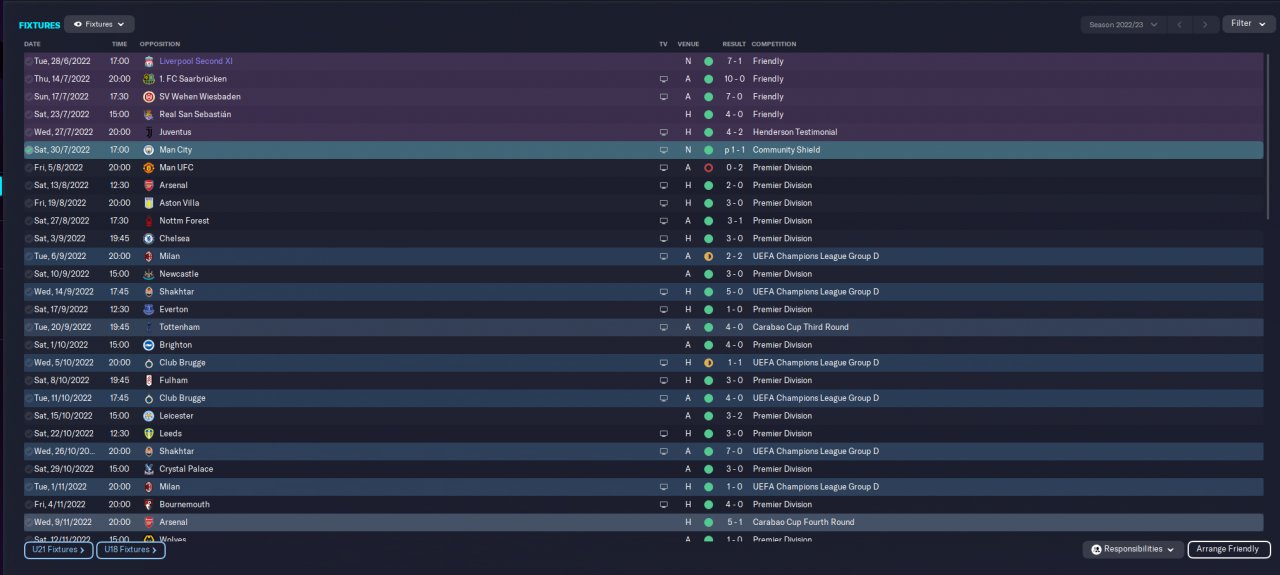
Task: Open the Filter dropdown
Action: tap(1248, 24)
